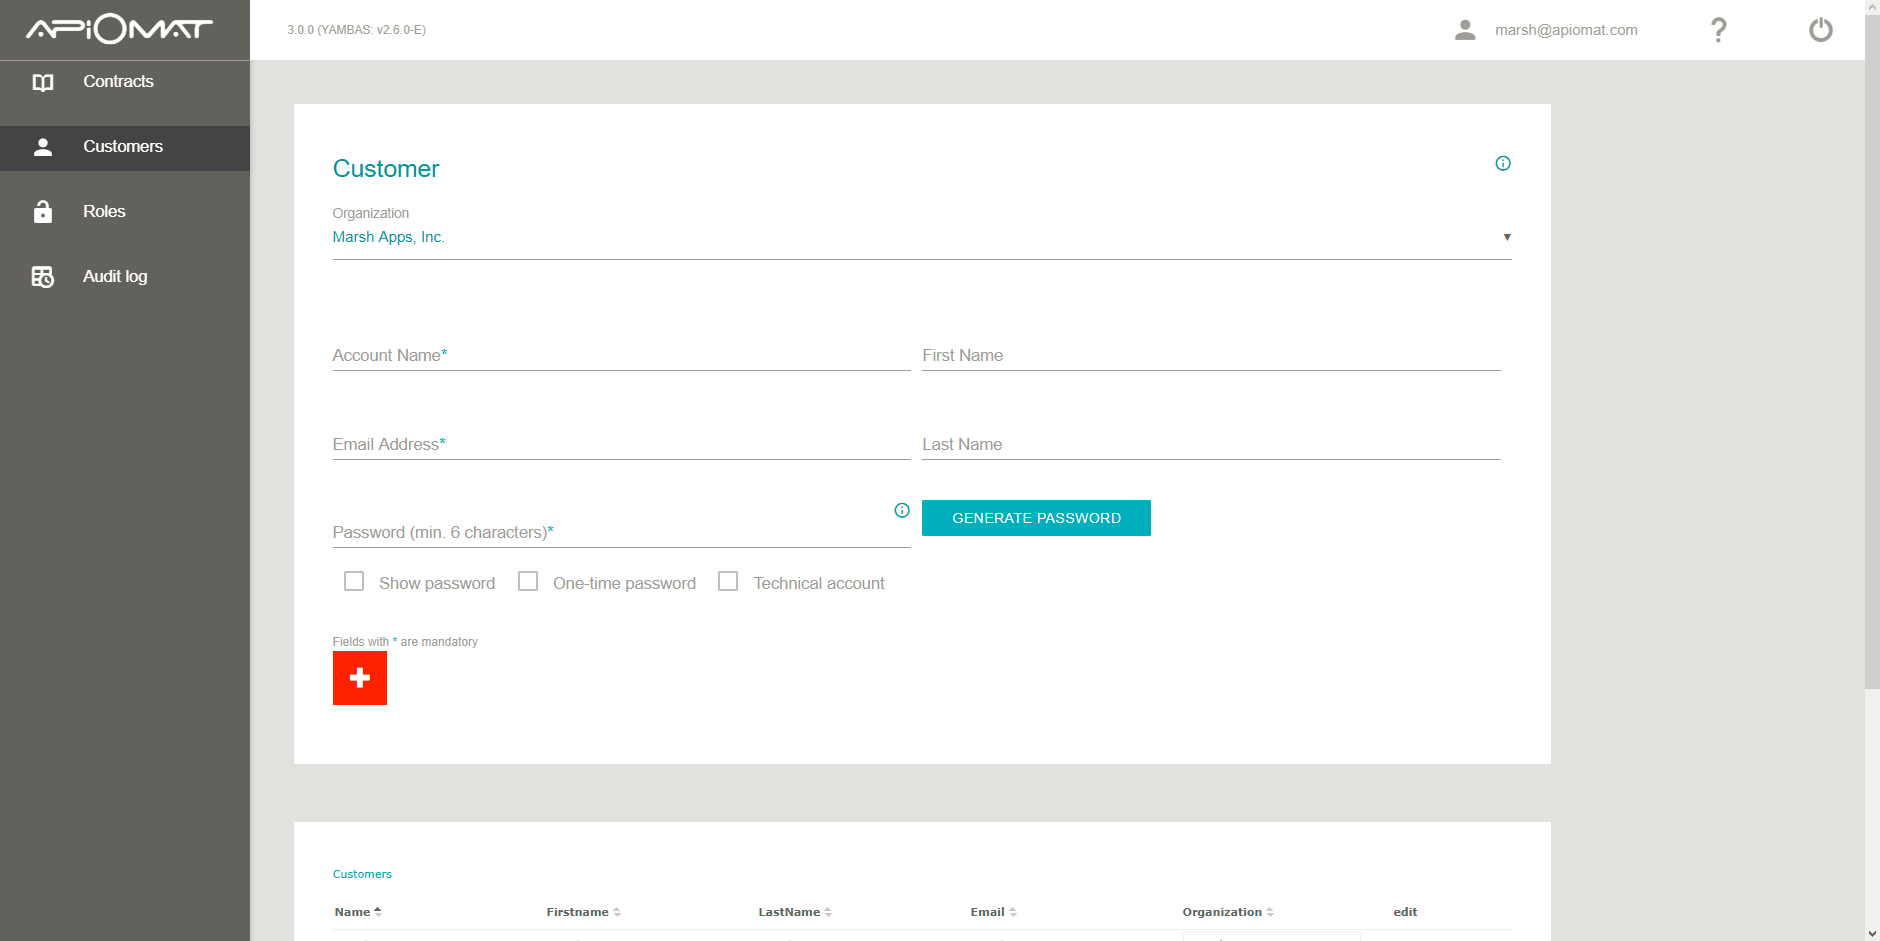
Task: Click the Customer form heading
Action: 386,169
